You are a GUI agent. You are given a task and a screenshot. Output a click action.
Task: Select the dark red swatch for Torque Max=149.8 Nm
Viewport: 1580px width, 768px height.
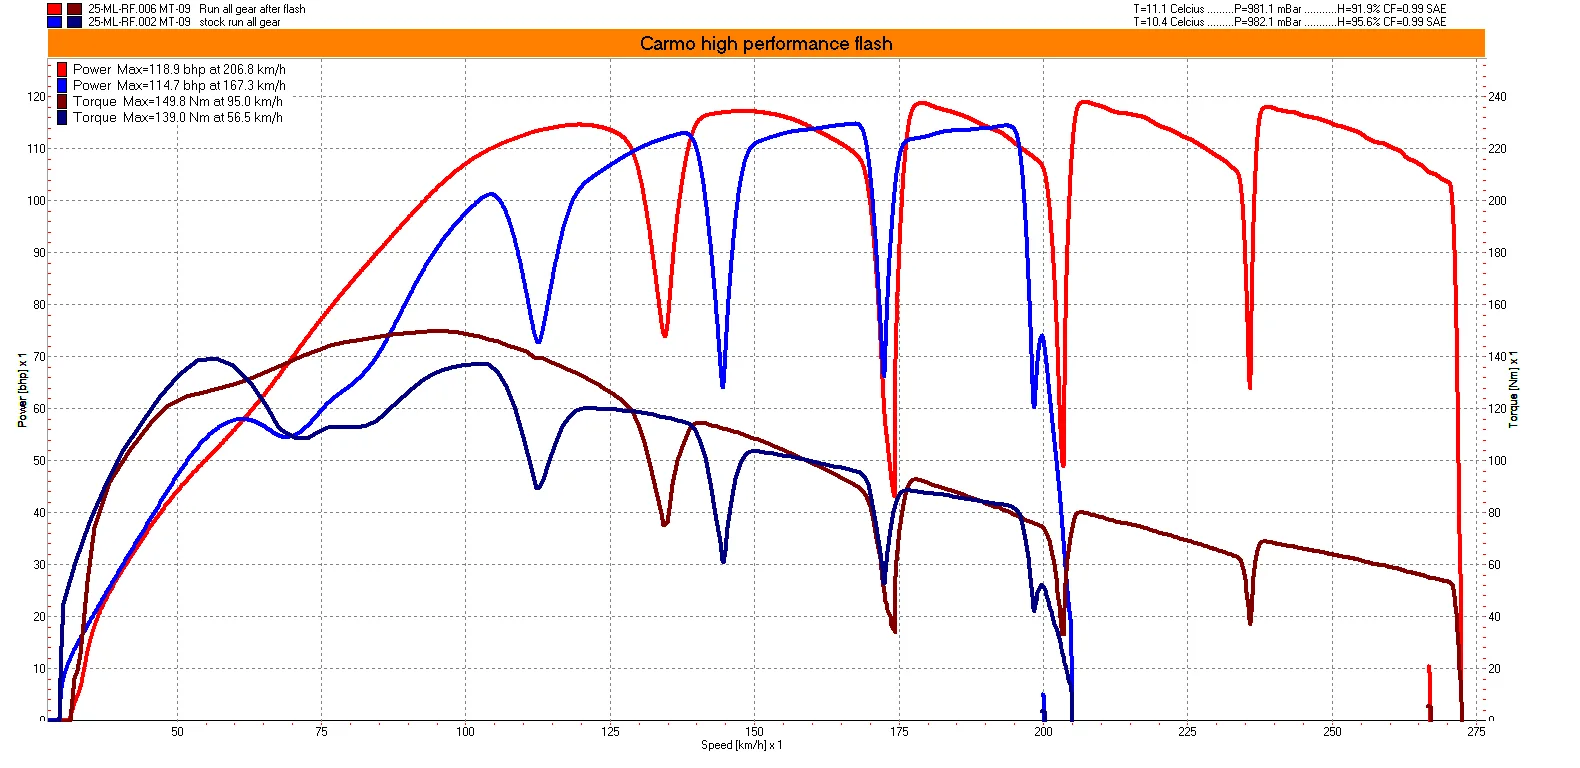click(62, 102)
